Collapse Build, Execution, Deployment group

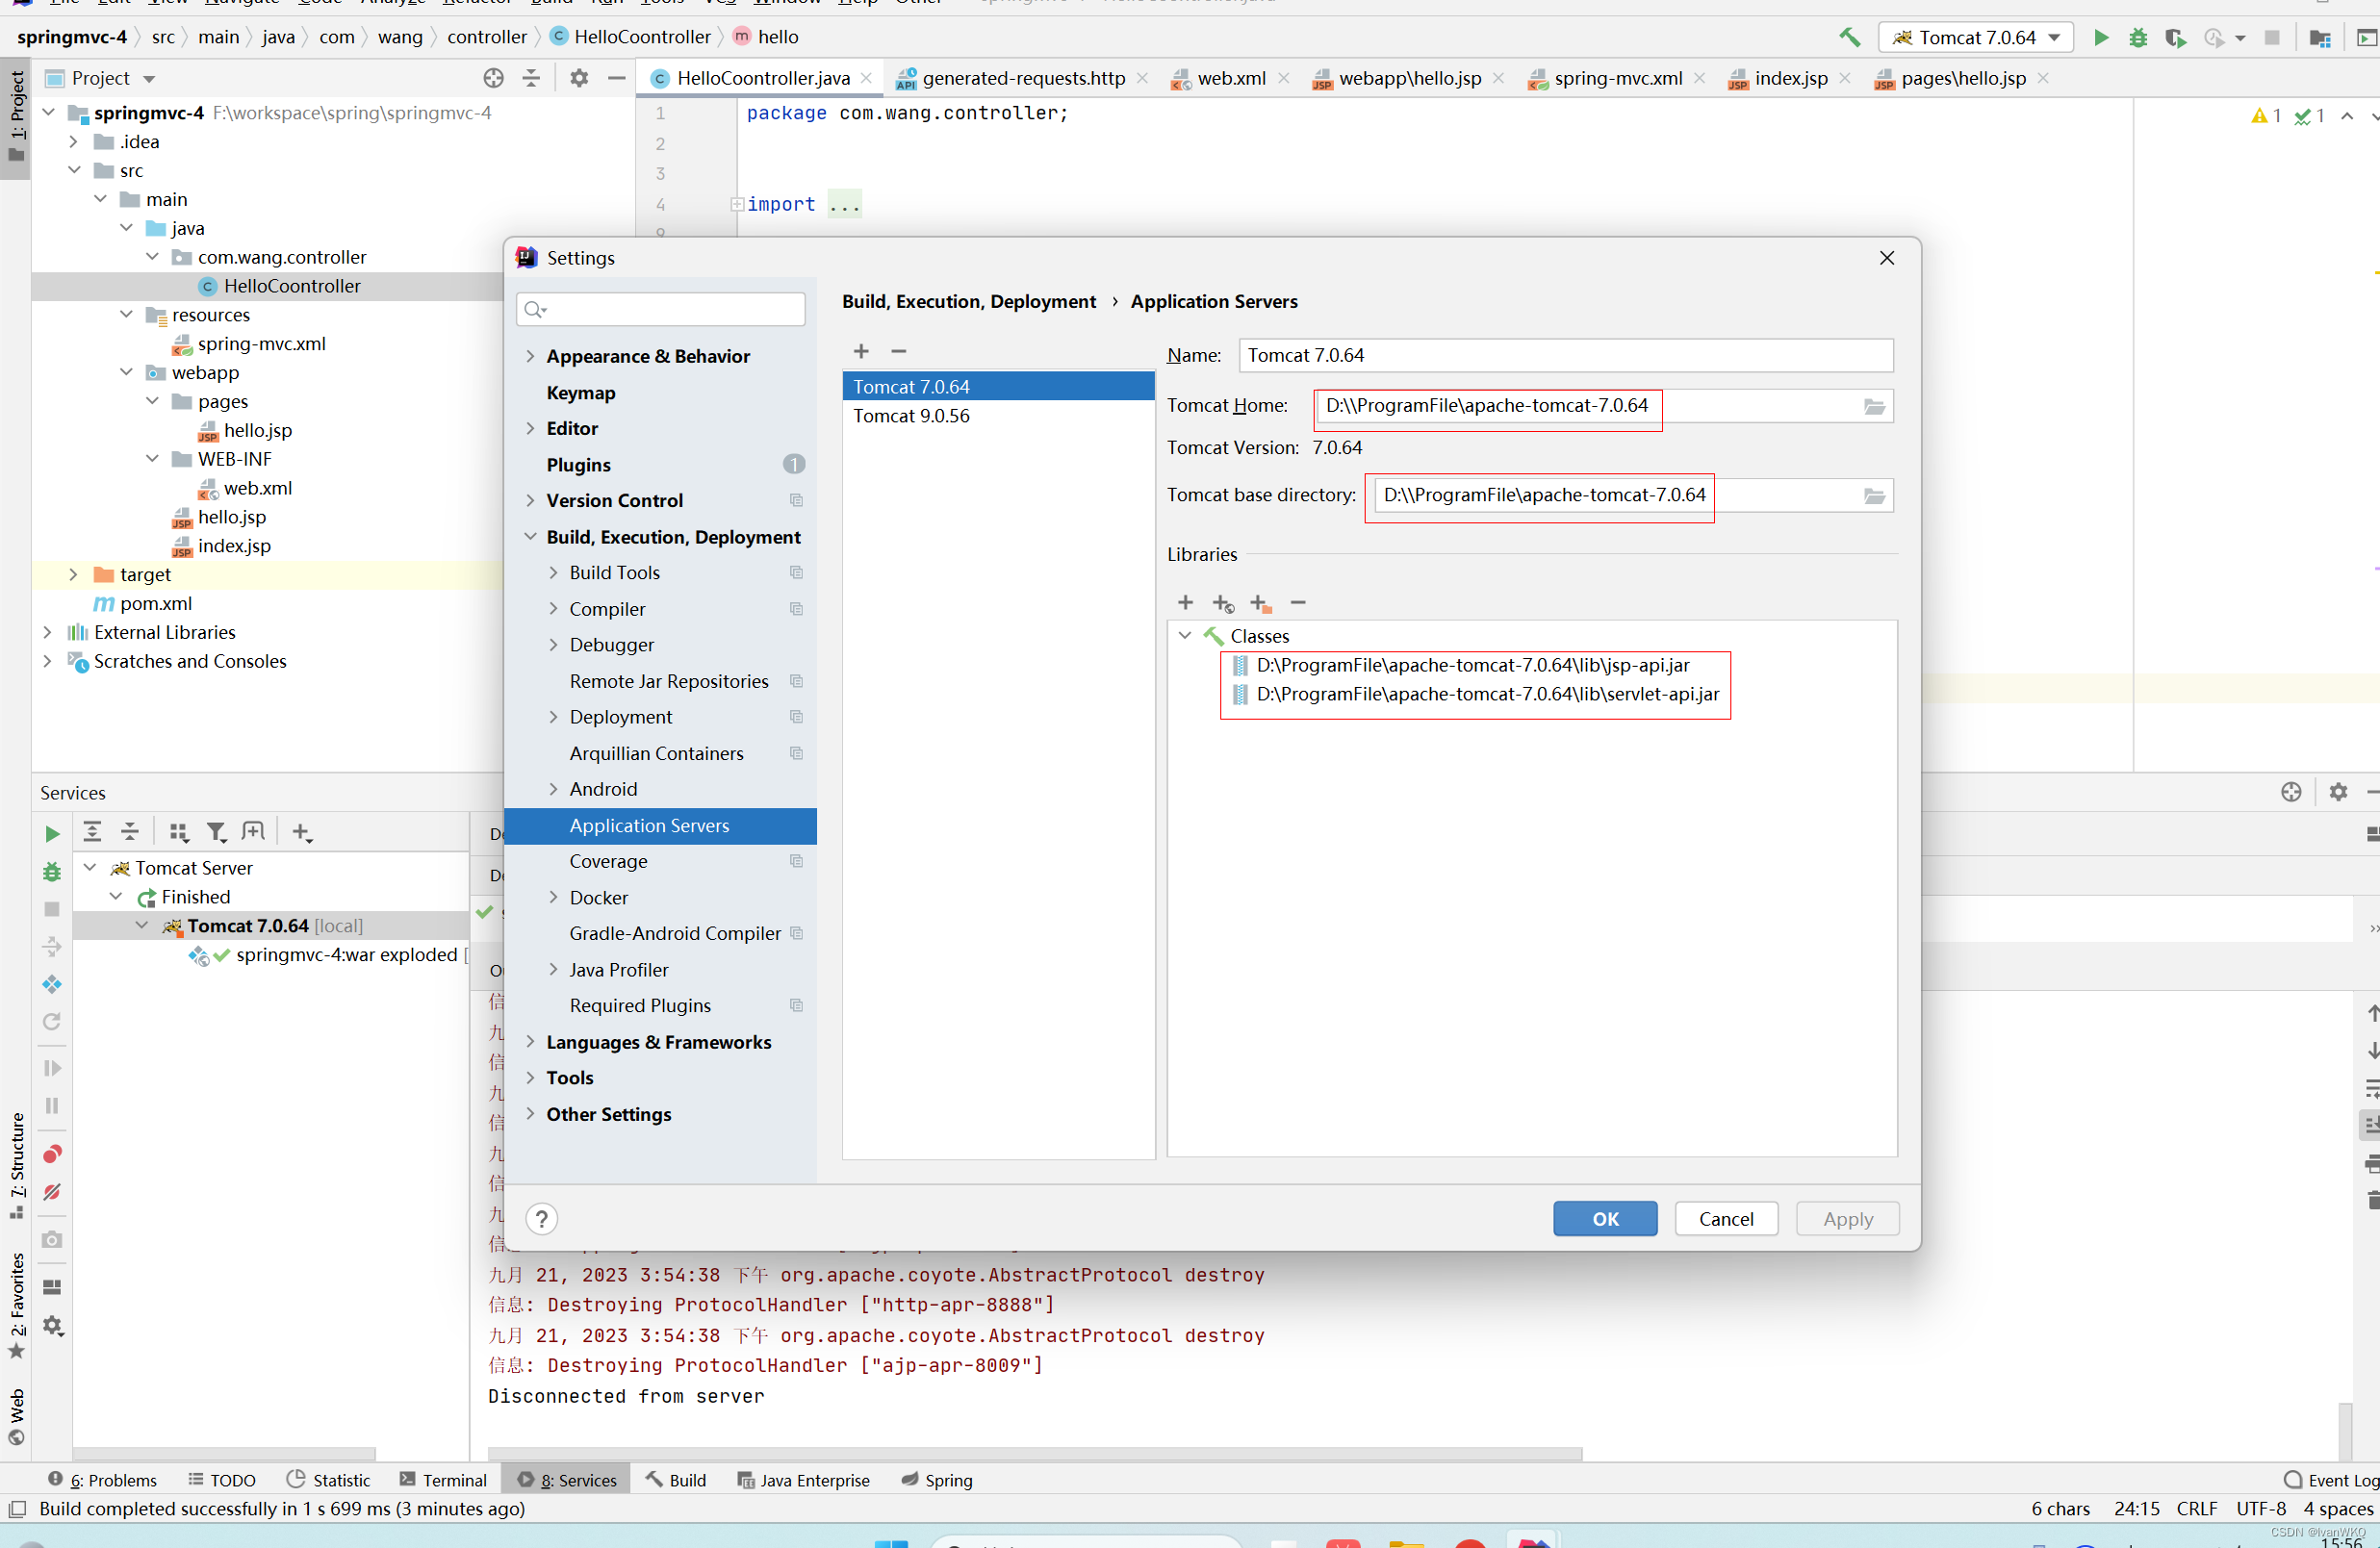(x=530, y=536)
